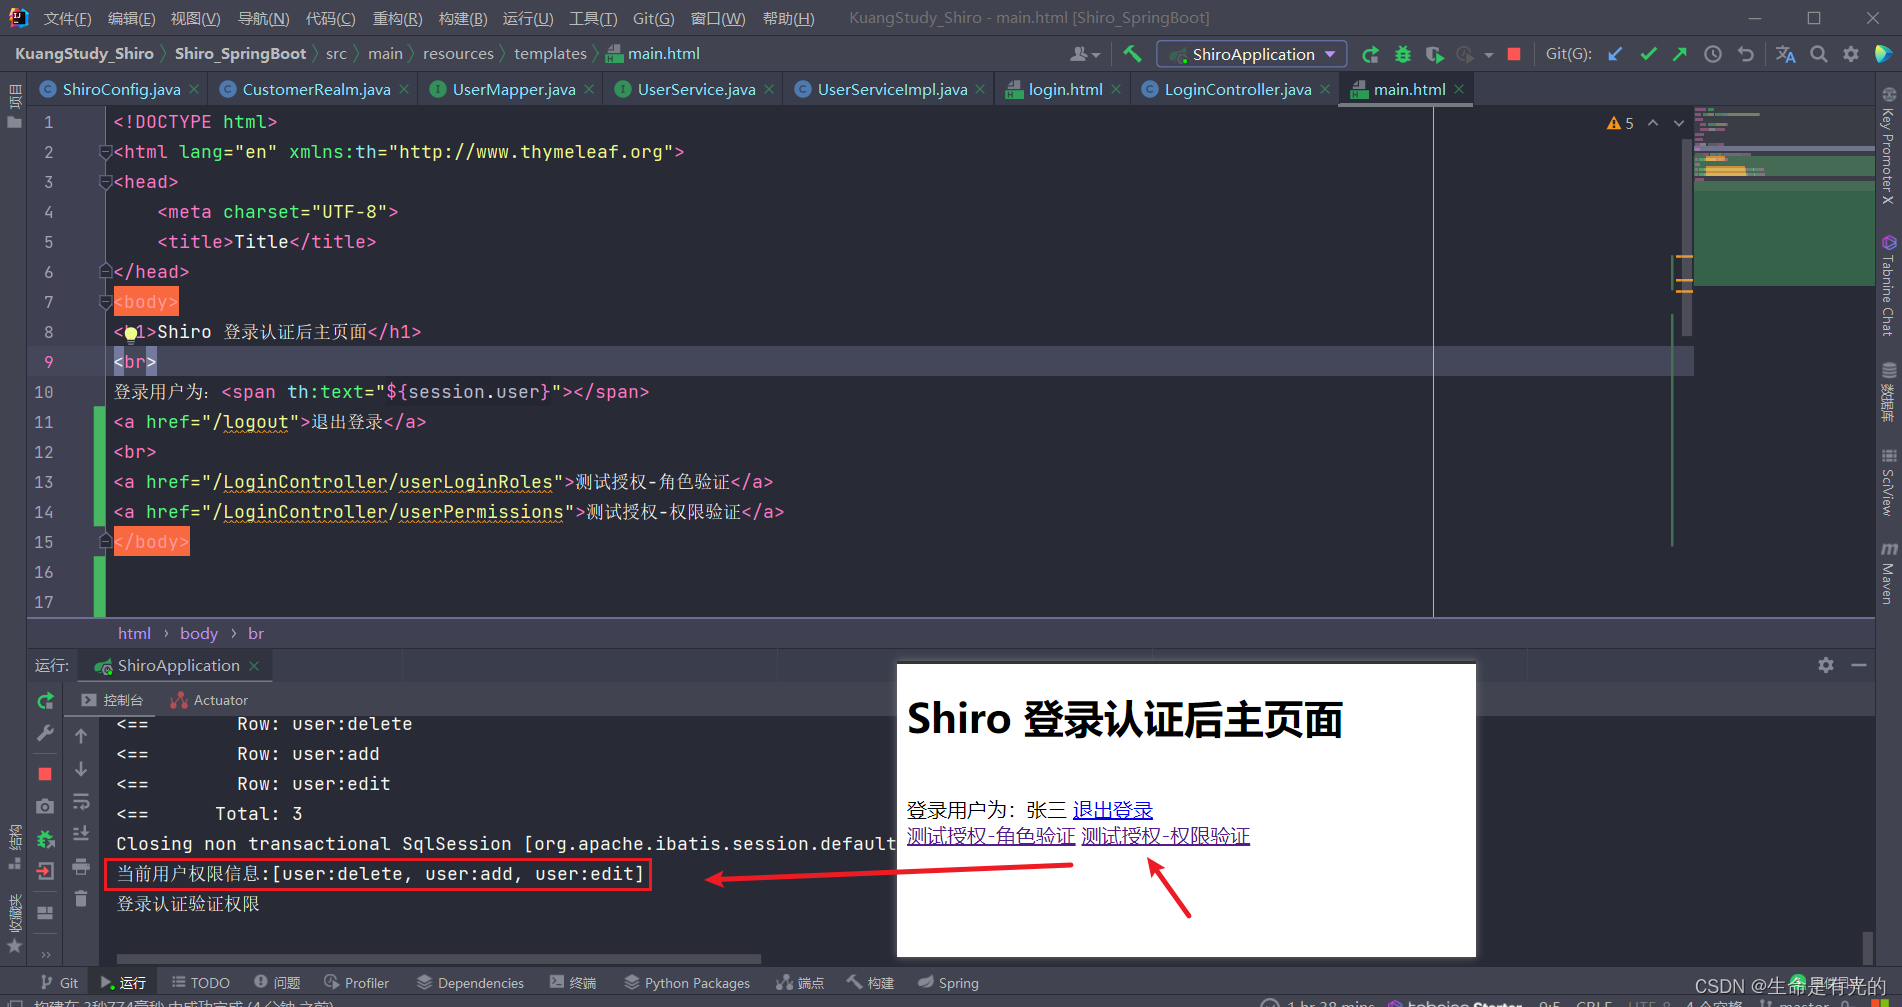Click the body breadcrumb below editor
Image resolution: width=1902 pixels, height=1007 pixels.
[198, 633]
